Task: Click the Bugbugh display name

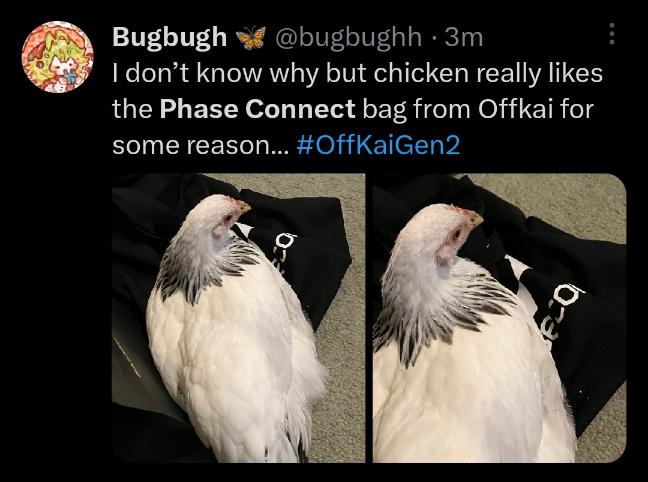Action: click(x=169, y=38)
